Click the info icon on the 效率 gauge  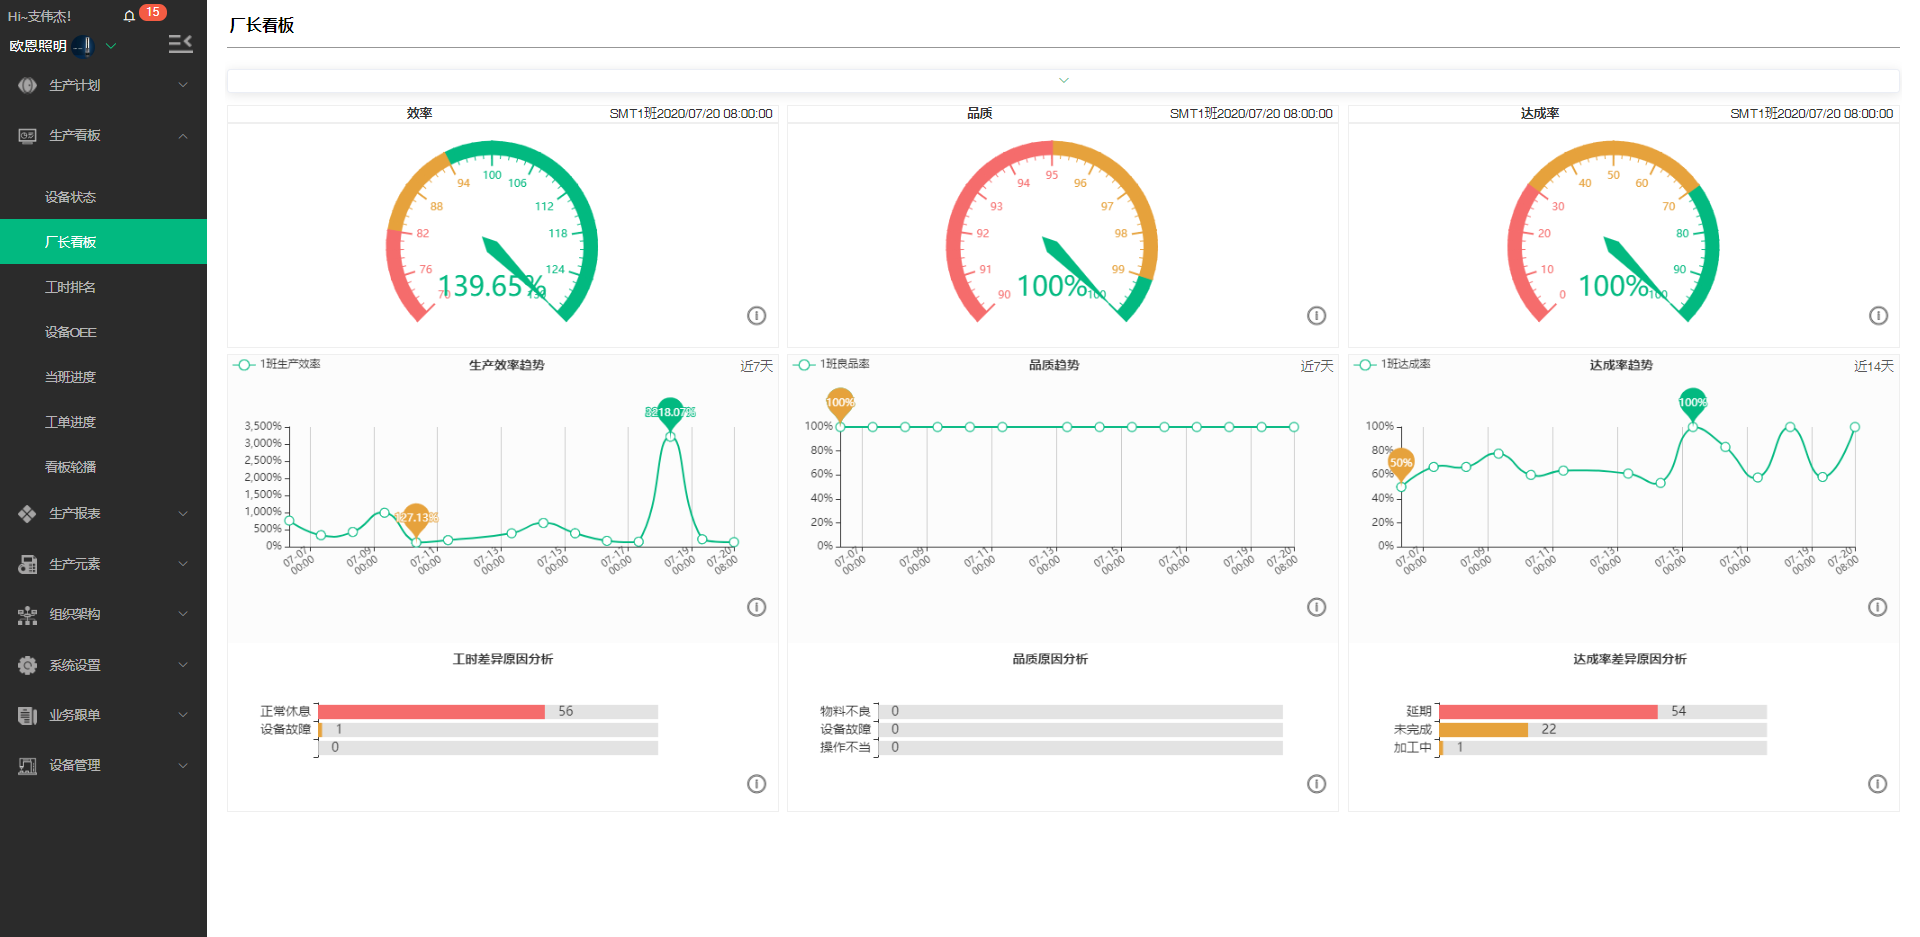click(x=756, y=316)
